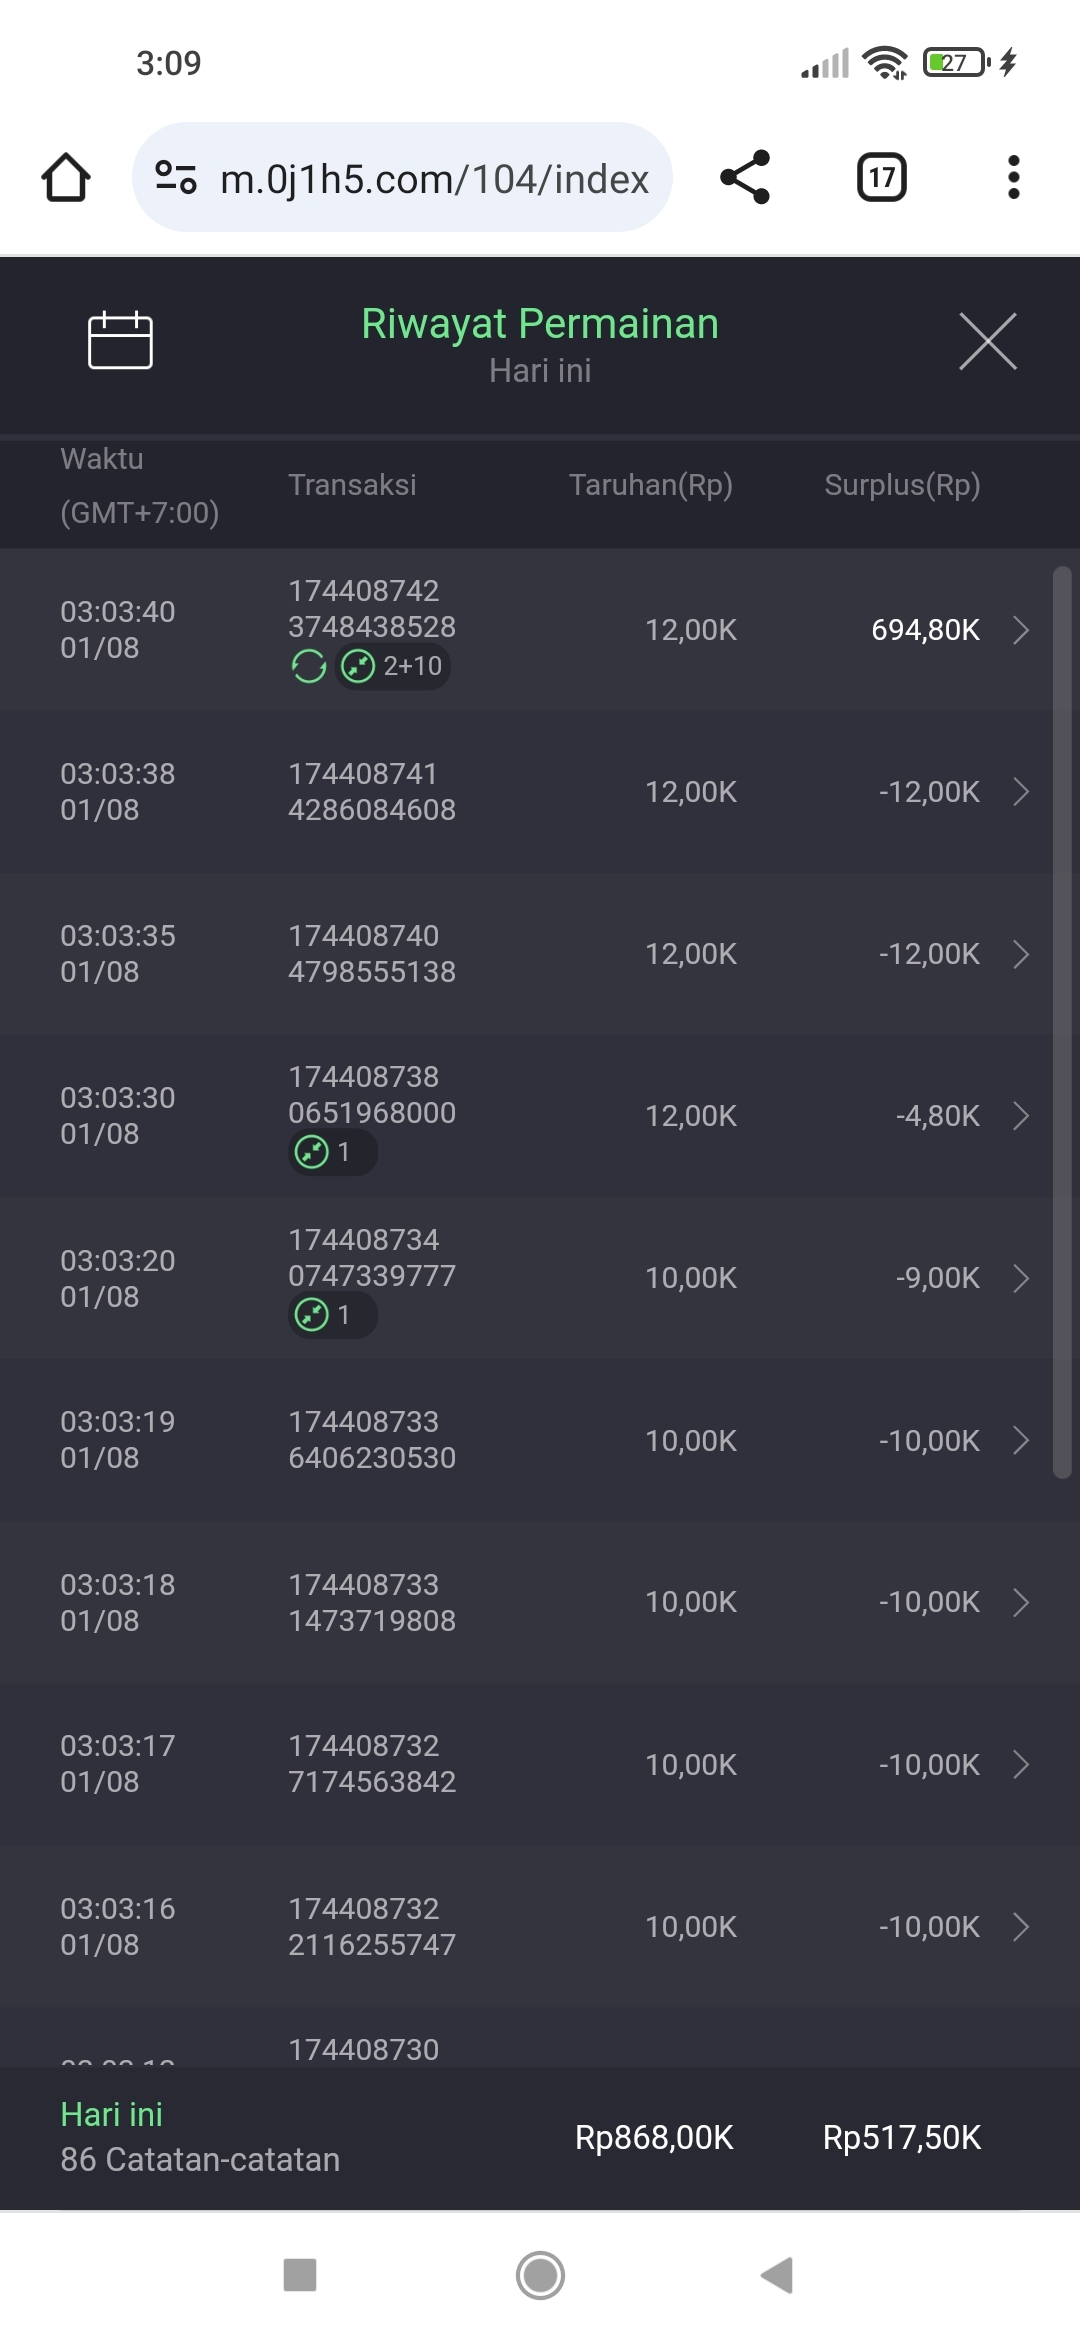Viewport: 1080px width, 2340px height.
Task: Expand the -4,80K surplus row chevron
Action: point(1020,1116)
